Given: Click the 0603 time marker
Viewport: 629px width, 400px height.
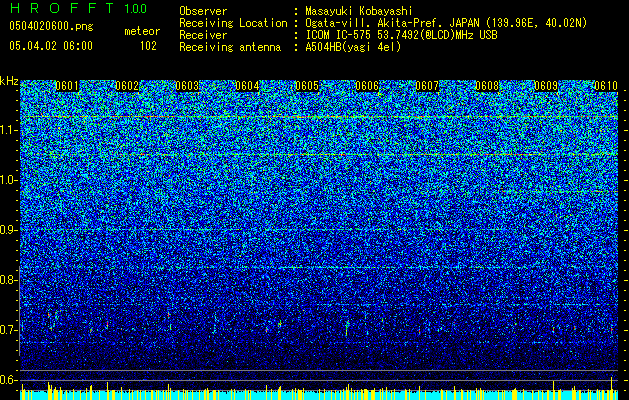Looking at the screenshot, I should point(187,86).
